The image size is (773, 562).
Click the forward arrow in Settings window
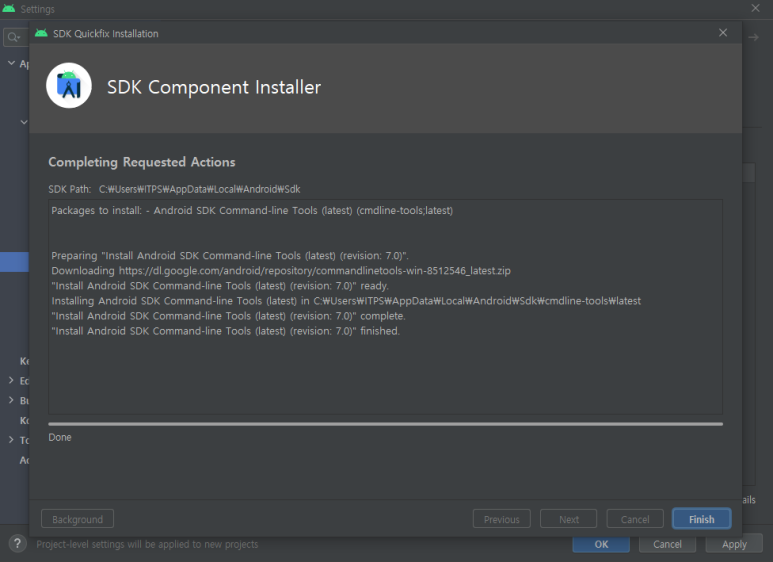click(x=753, y=37)
